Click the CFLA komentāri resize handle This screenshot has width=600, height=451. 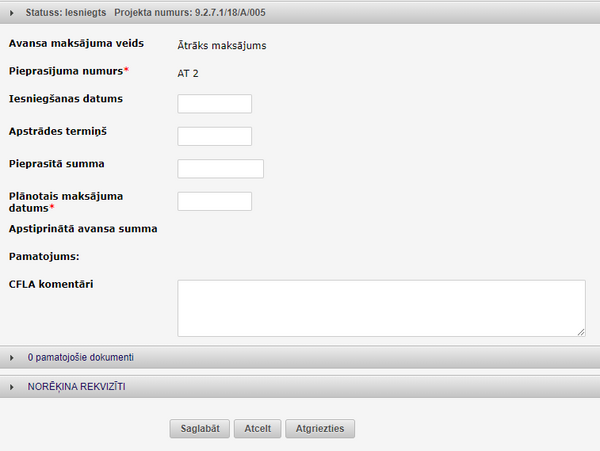[581, 332]
